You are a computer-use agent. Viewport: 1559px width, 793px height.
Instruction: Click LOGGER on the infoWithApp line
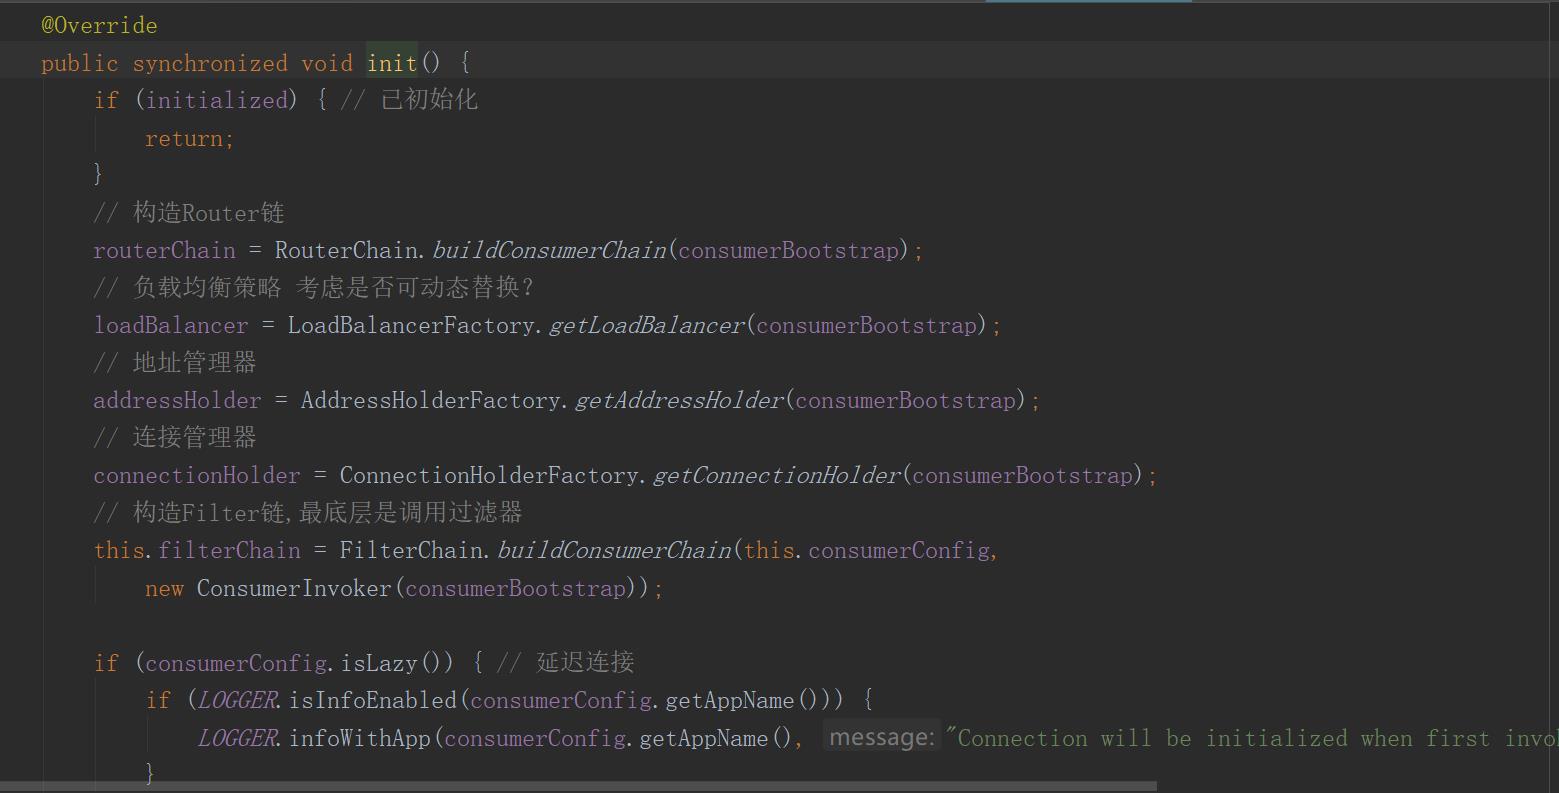tap(237, 738)
